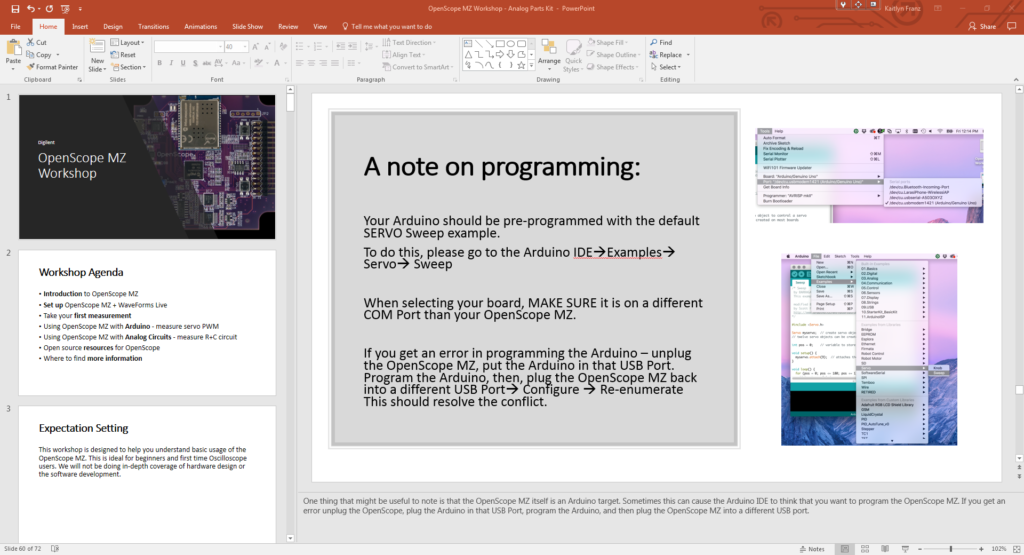Click the Redo icon in title bar
This screenshot has height=555, width=1024.
49,8
